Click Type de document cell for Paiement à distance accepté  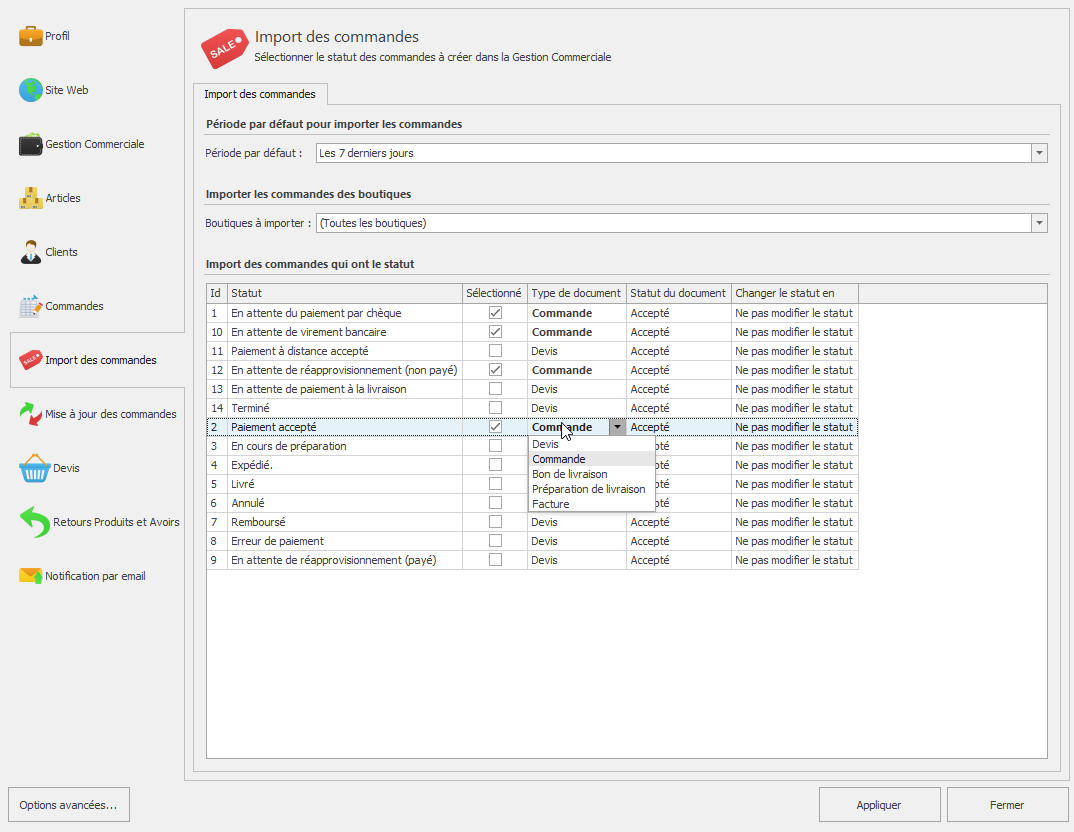(x=577, y=351)
